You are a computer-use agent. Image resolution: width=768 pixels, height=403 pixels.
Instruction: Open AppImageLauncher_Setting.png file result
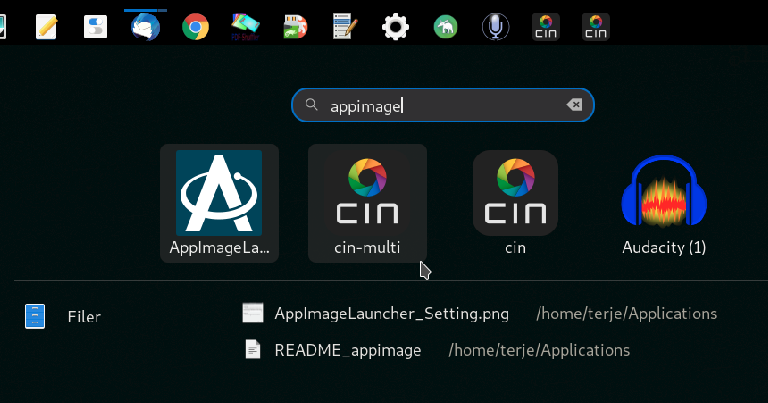coord(391,314)
